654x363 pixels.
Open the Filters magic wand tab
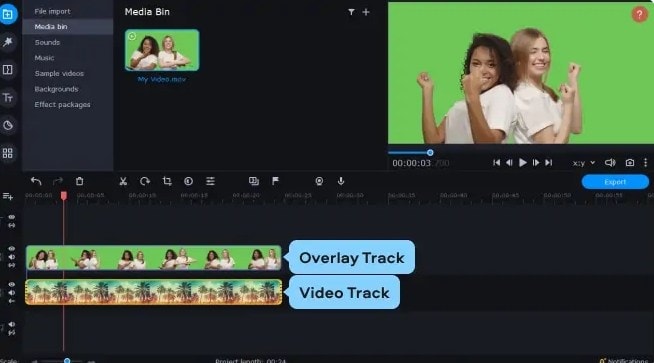pyautogui.click(x=8, y=42)
